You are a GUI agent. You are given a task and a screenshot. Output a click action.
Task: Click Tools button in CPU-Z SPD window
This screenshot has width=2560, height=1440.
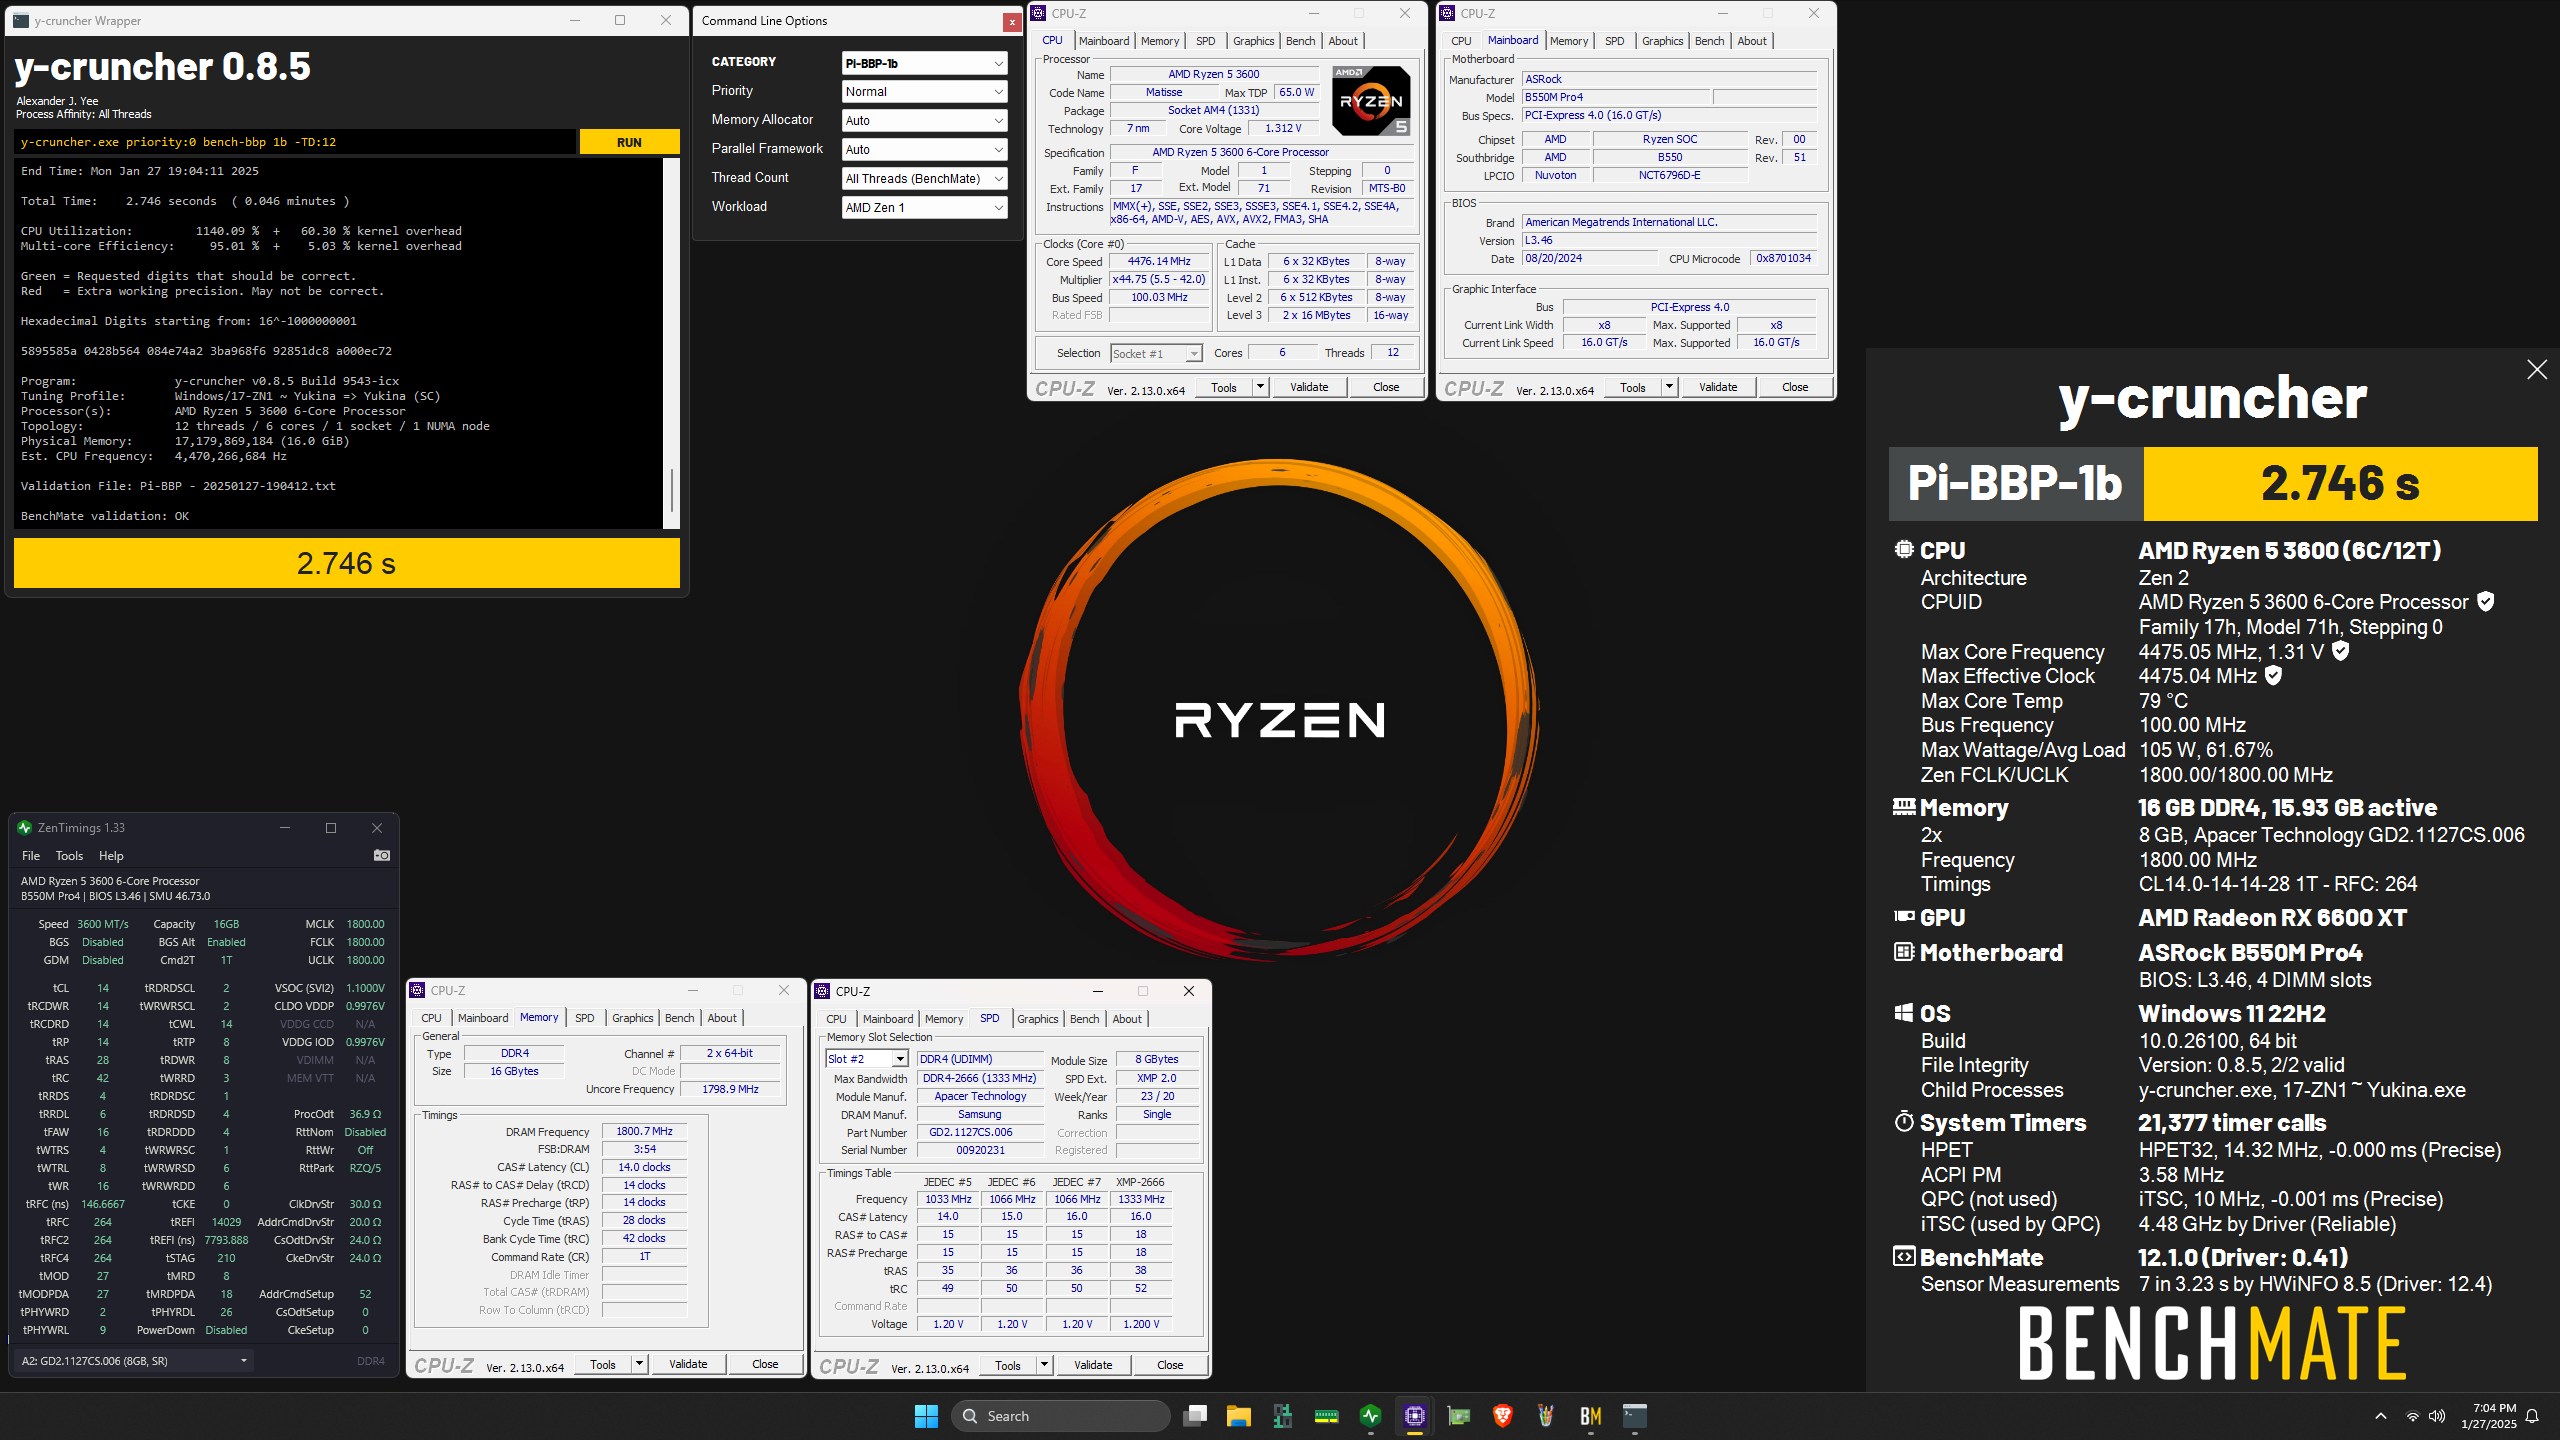(x=1008, y=1365)
